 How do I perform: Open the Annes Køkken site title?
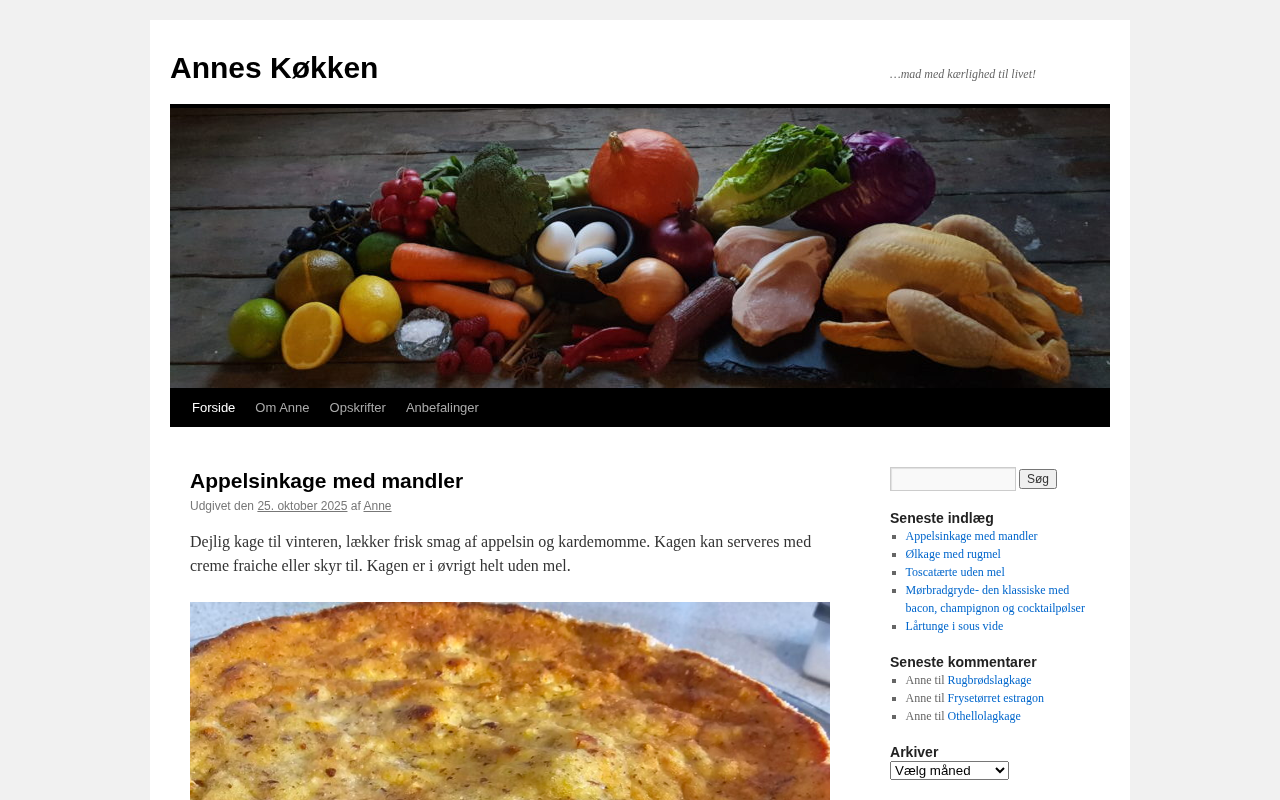(274, 68)
